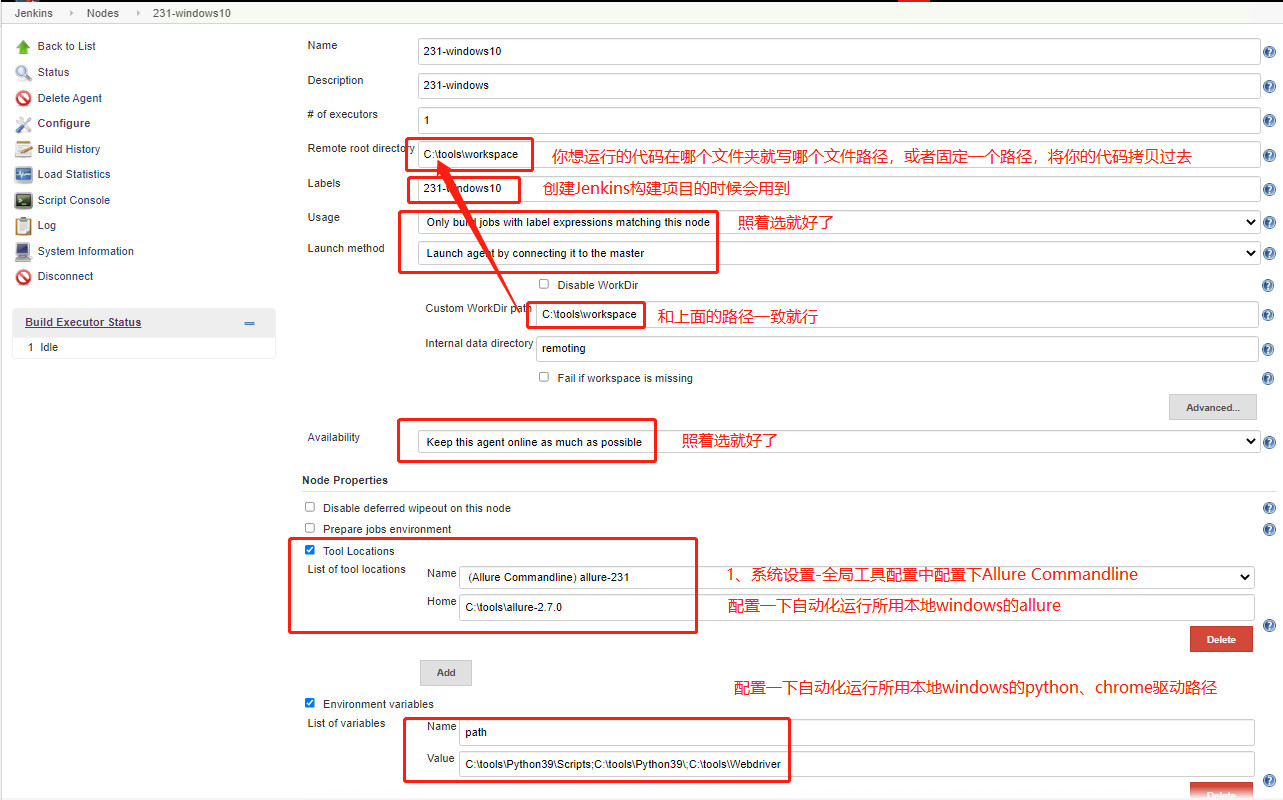Open help icon for the Description field

click(1269, 87)
